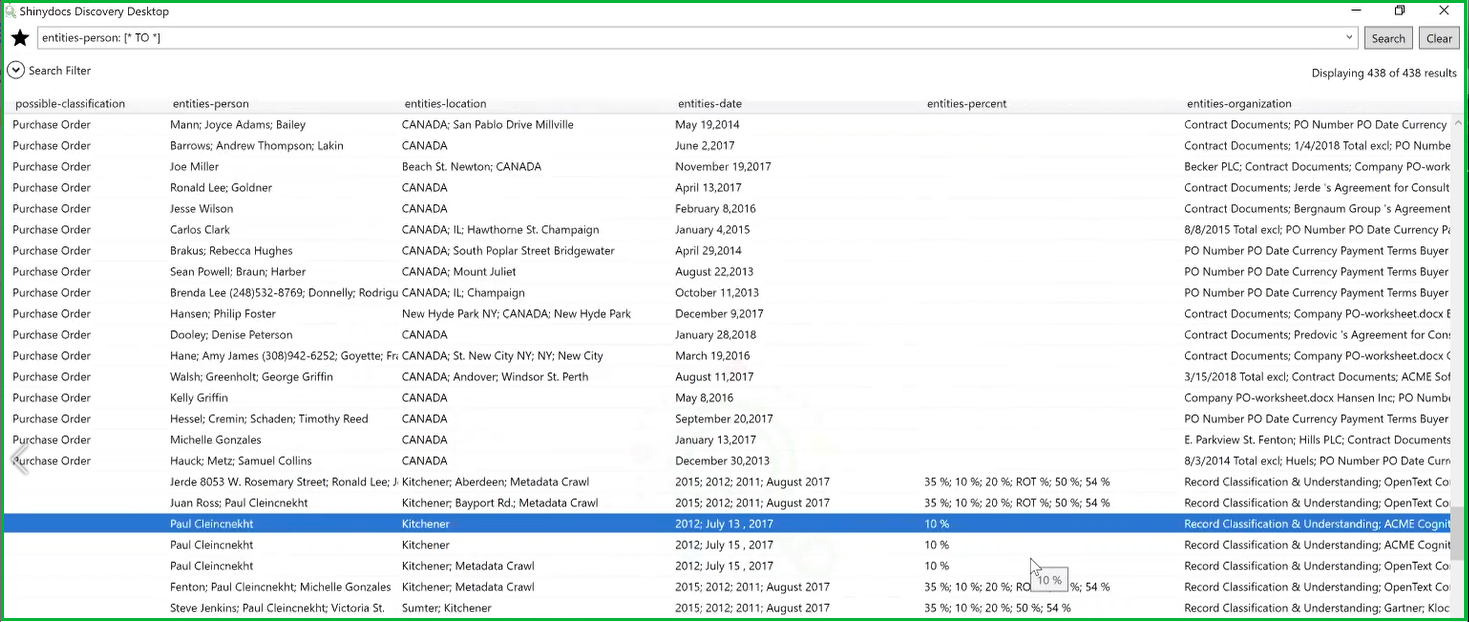Click the entities-location column header

(445, 104)
